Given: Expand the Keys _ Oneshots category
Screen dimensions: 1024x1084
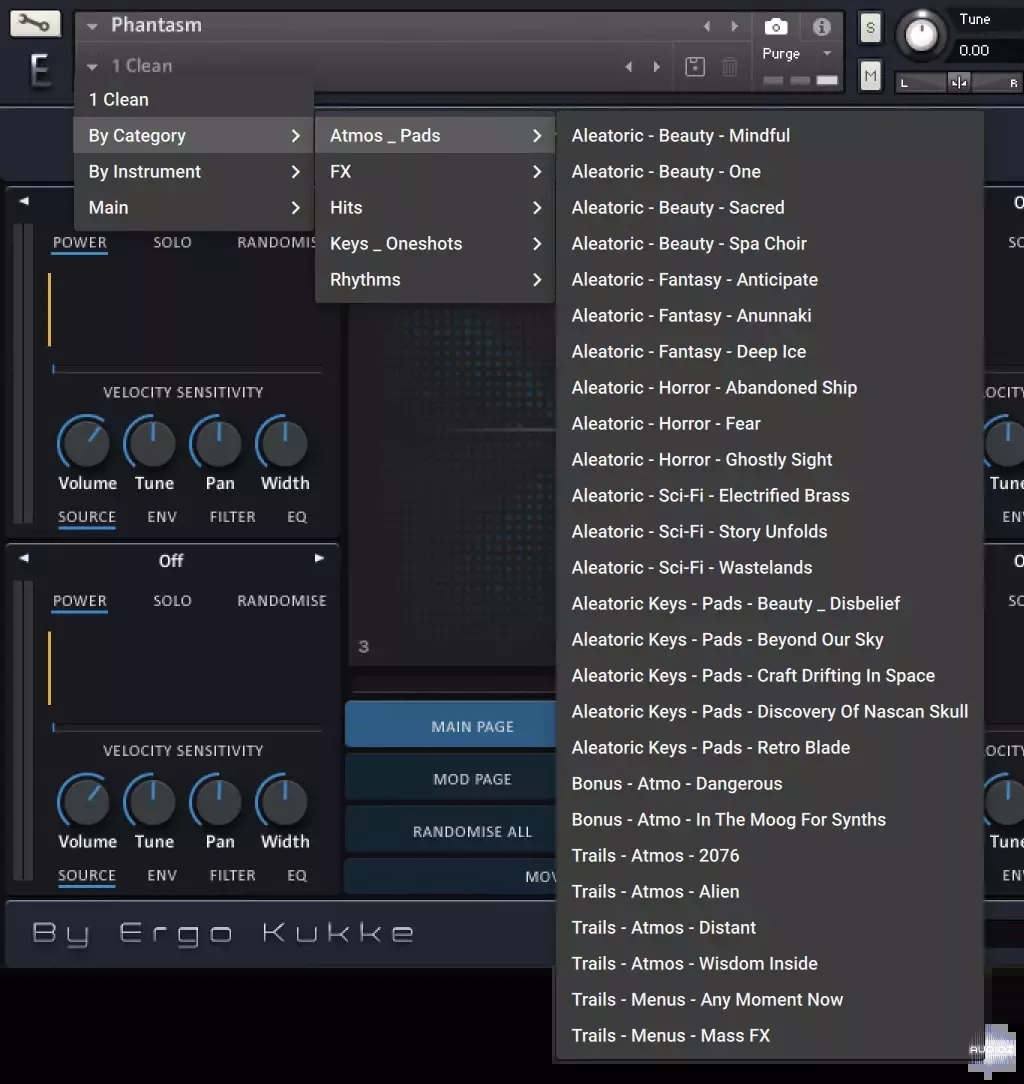Looking at the screenshot, I should (x=397, y=243).
